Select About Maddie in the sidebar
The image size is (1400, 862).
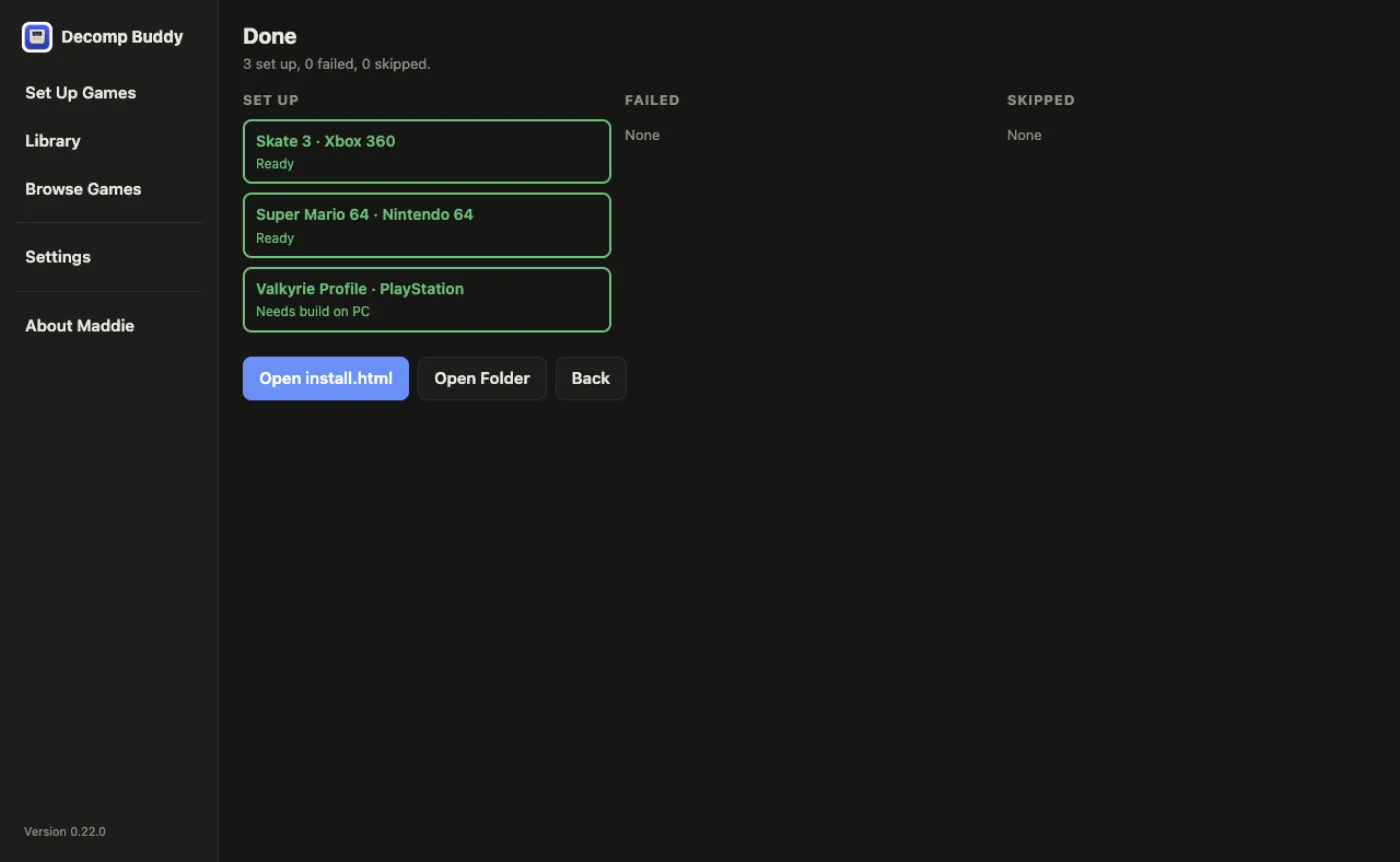pyautogui.click(x=80, y=326)
